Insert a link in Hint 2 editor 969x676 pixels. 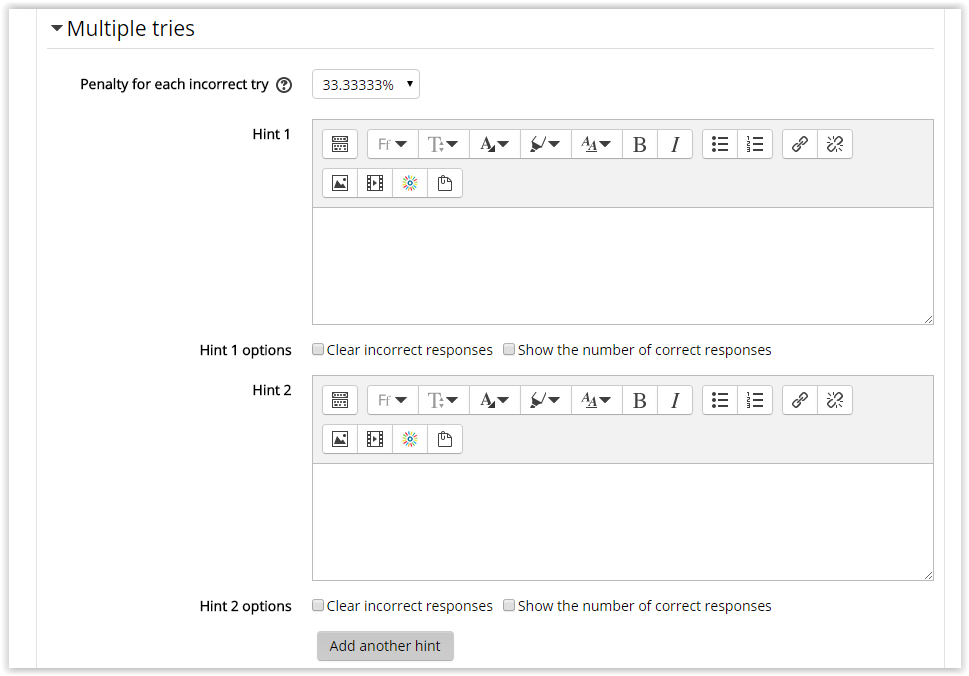pyautogui.click(x=800, y=400)
